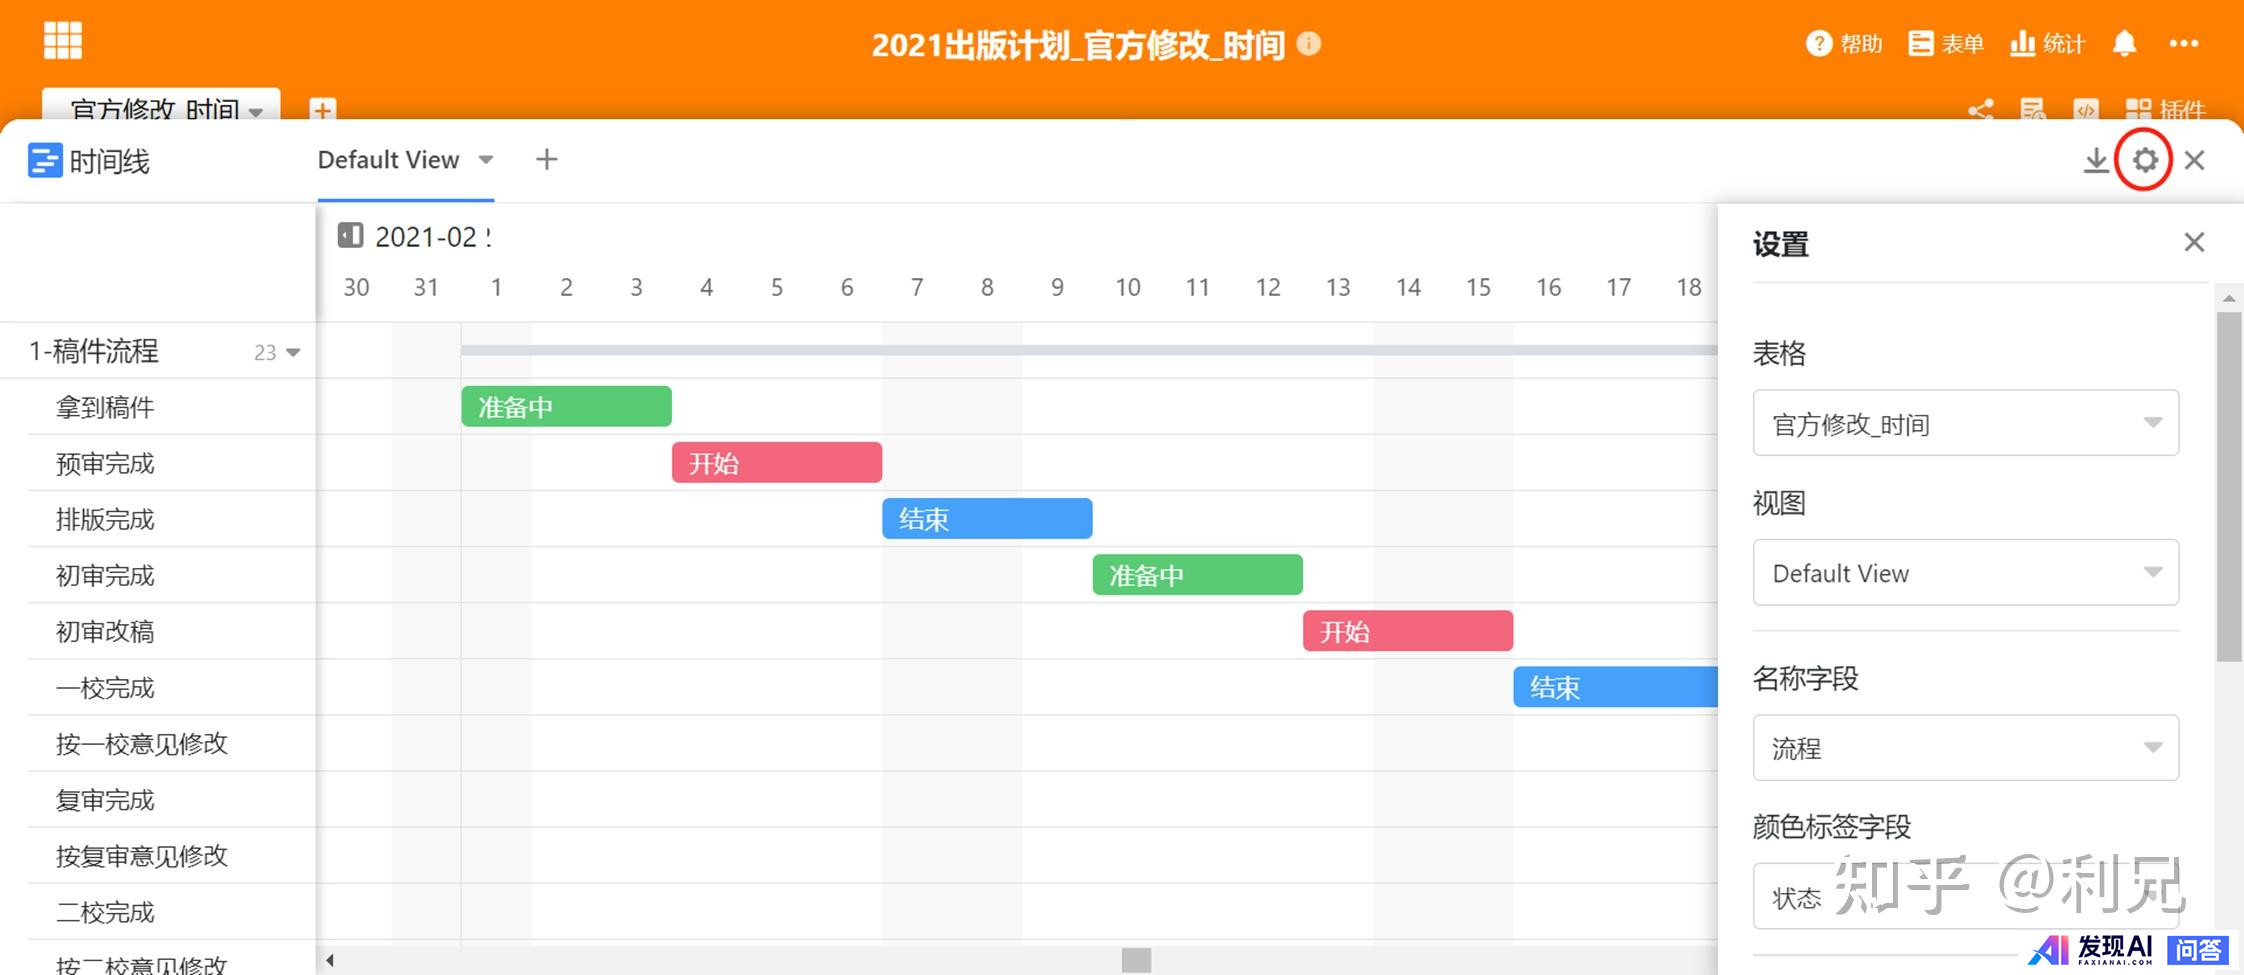Click the settings panel vertical scrollbar
Viewport: 2244px width, 975px height.
pyautogui.click(x=2229, y=487)
